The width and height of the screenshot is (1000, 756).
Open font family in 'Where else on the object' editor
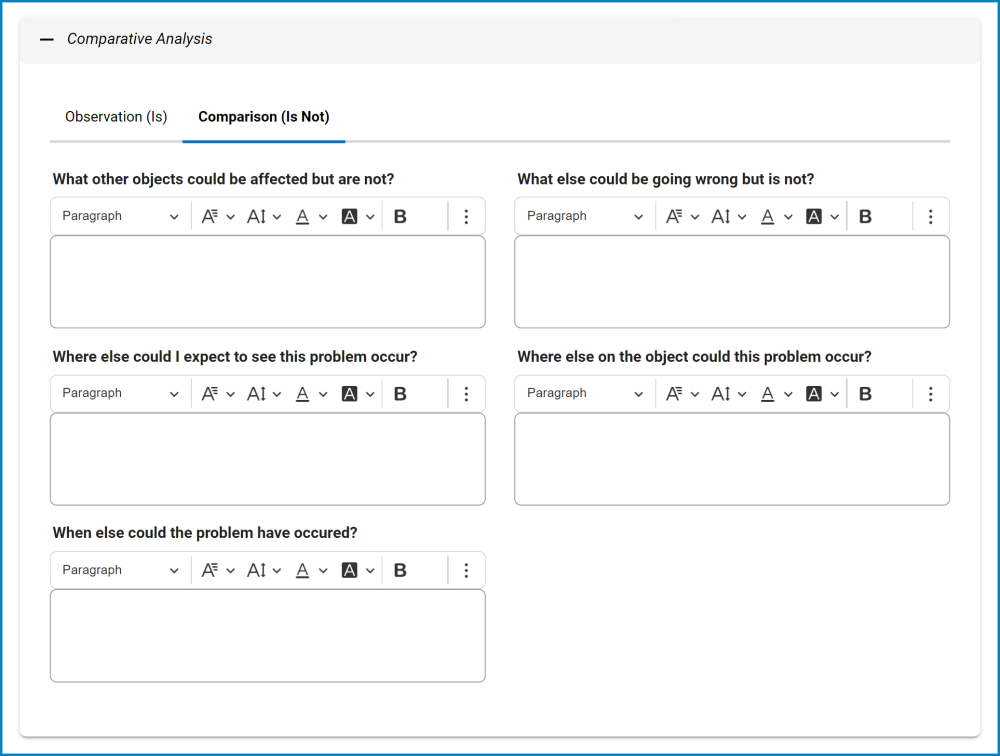(x=683, y=394)
